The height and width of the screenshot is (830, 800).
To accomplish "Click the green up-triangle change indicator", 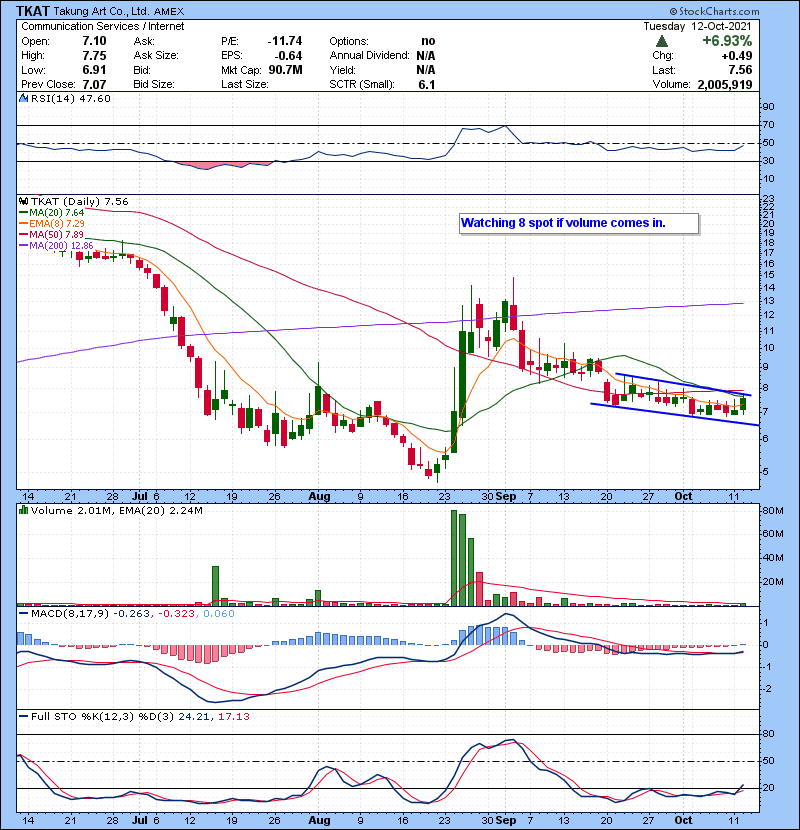I will point(662,41).
